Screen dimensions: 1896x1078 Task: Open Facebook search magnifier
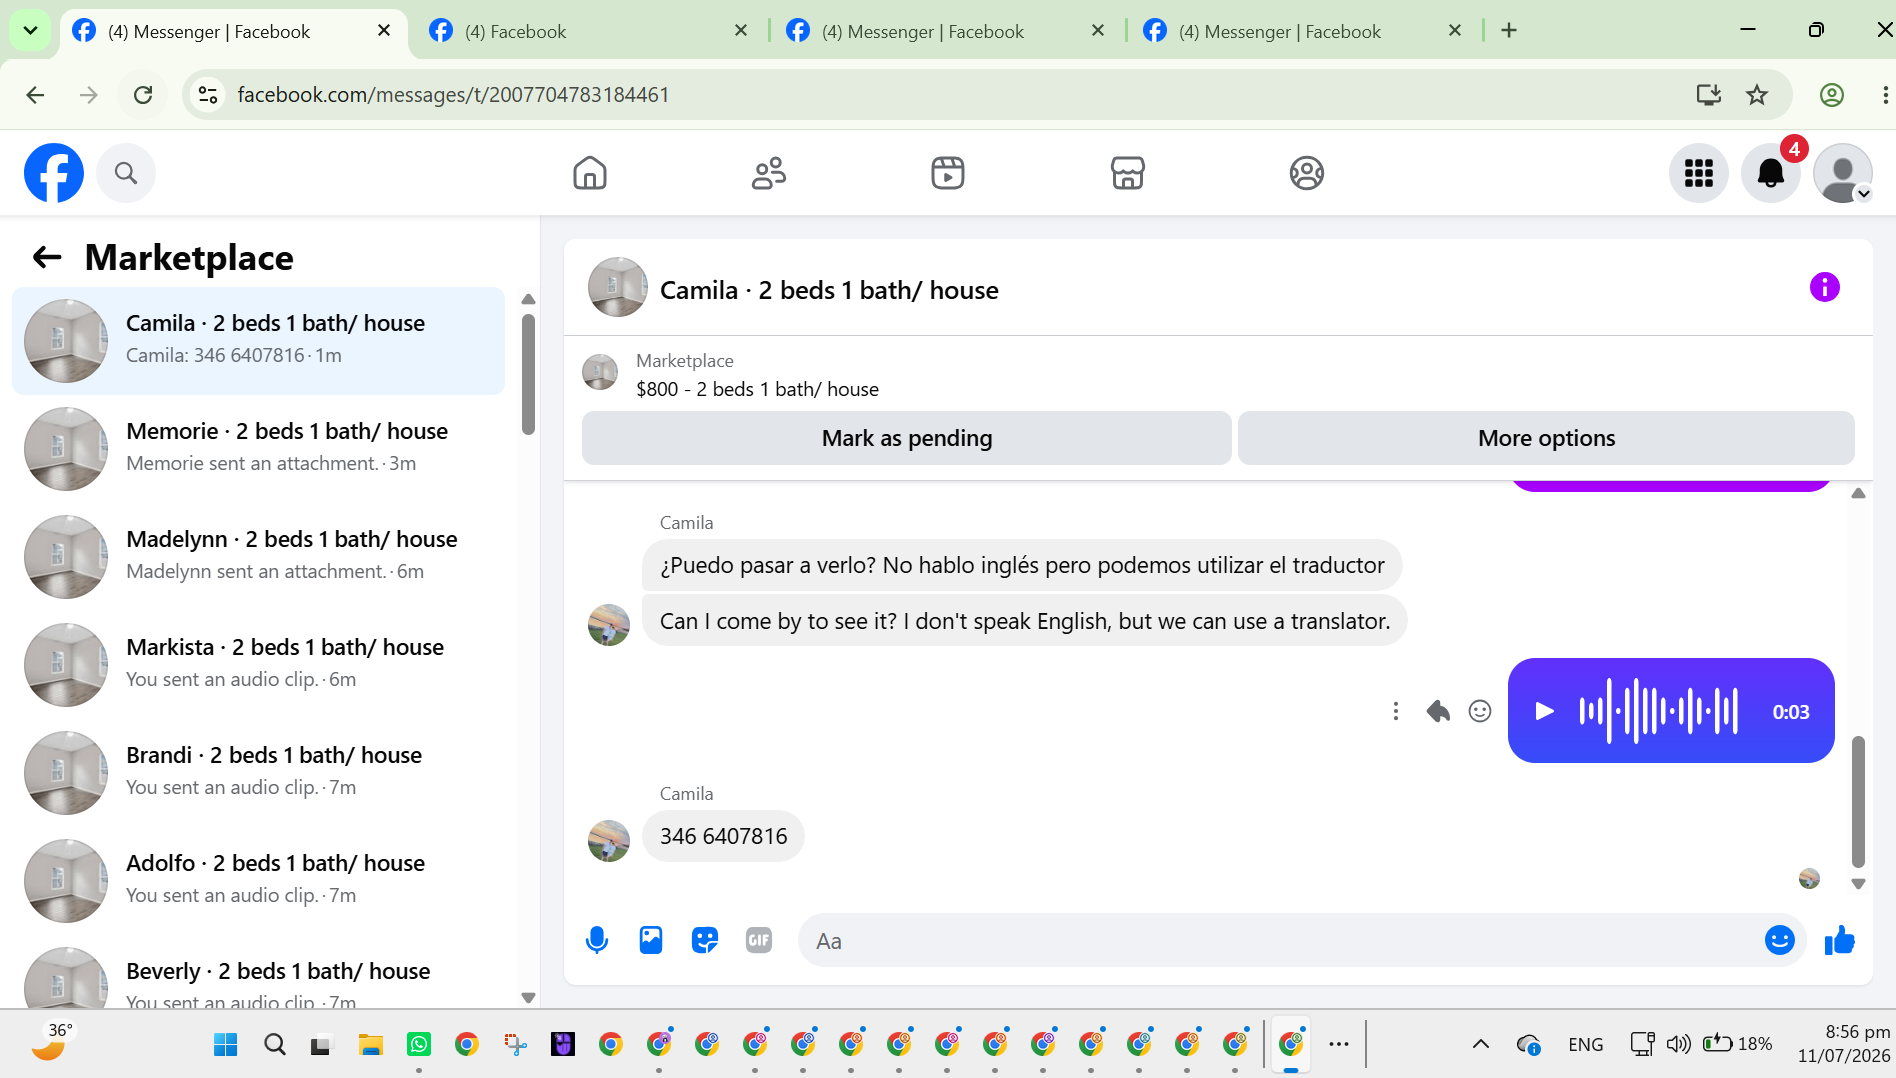coord(126,173)
